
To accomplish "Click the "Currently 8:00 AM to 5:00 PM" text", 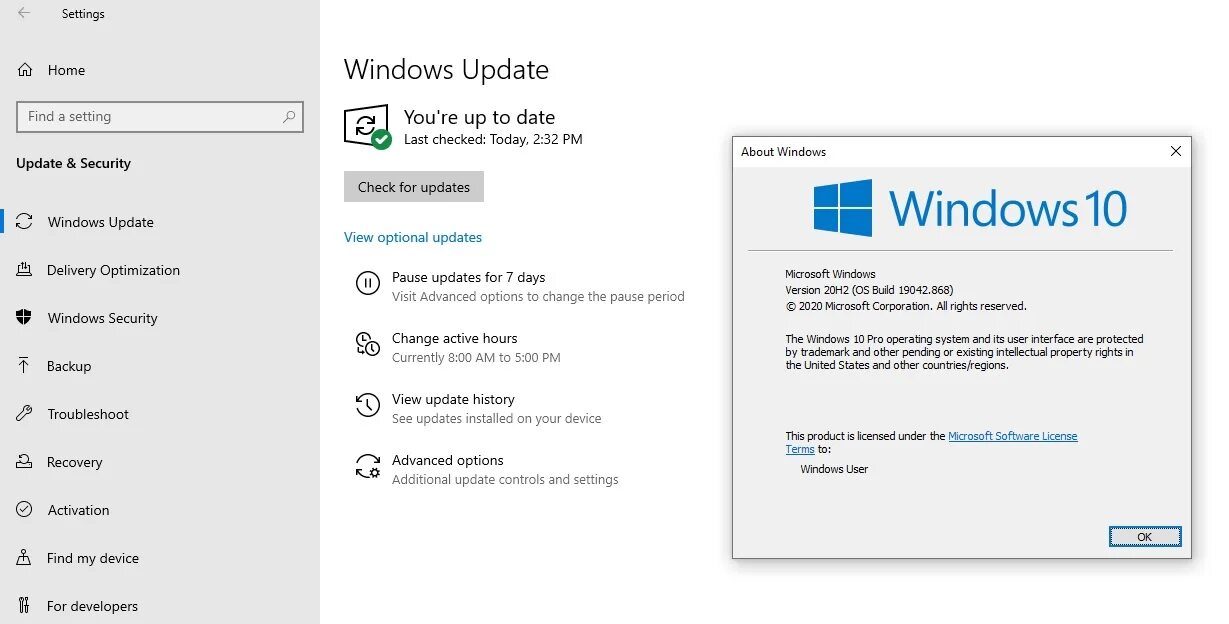I will tap(476, 357).
